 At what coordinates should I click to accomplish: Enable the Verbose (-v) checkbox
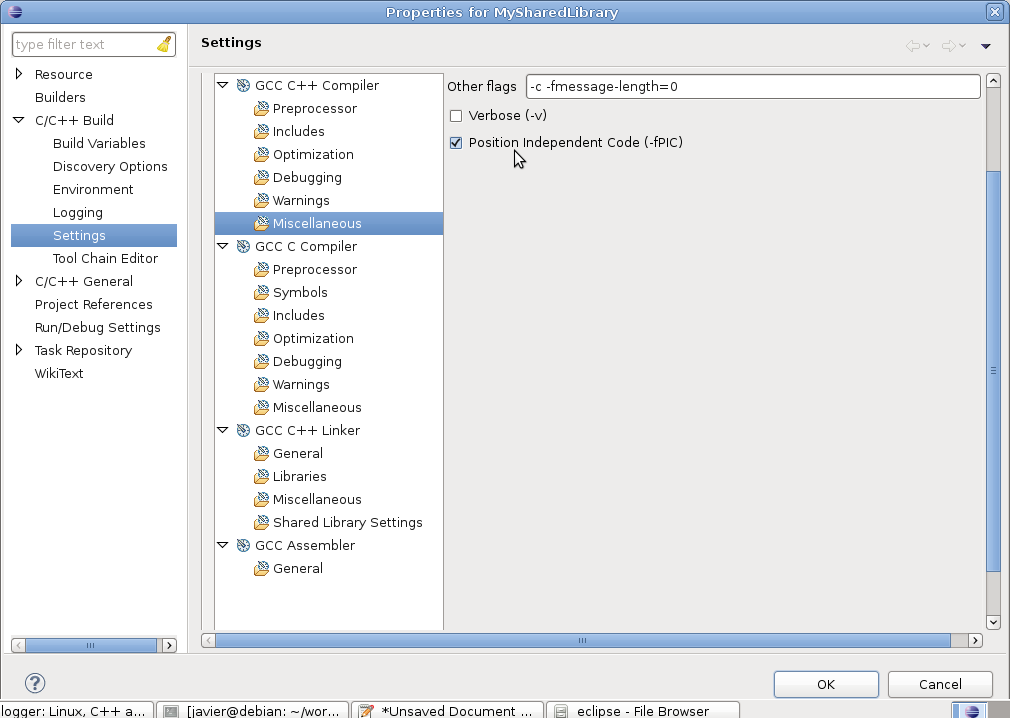pos(456,116)
